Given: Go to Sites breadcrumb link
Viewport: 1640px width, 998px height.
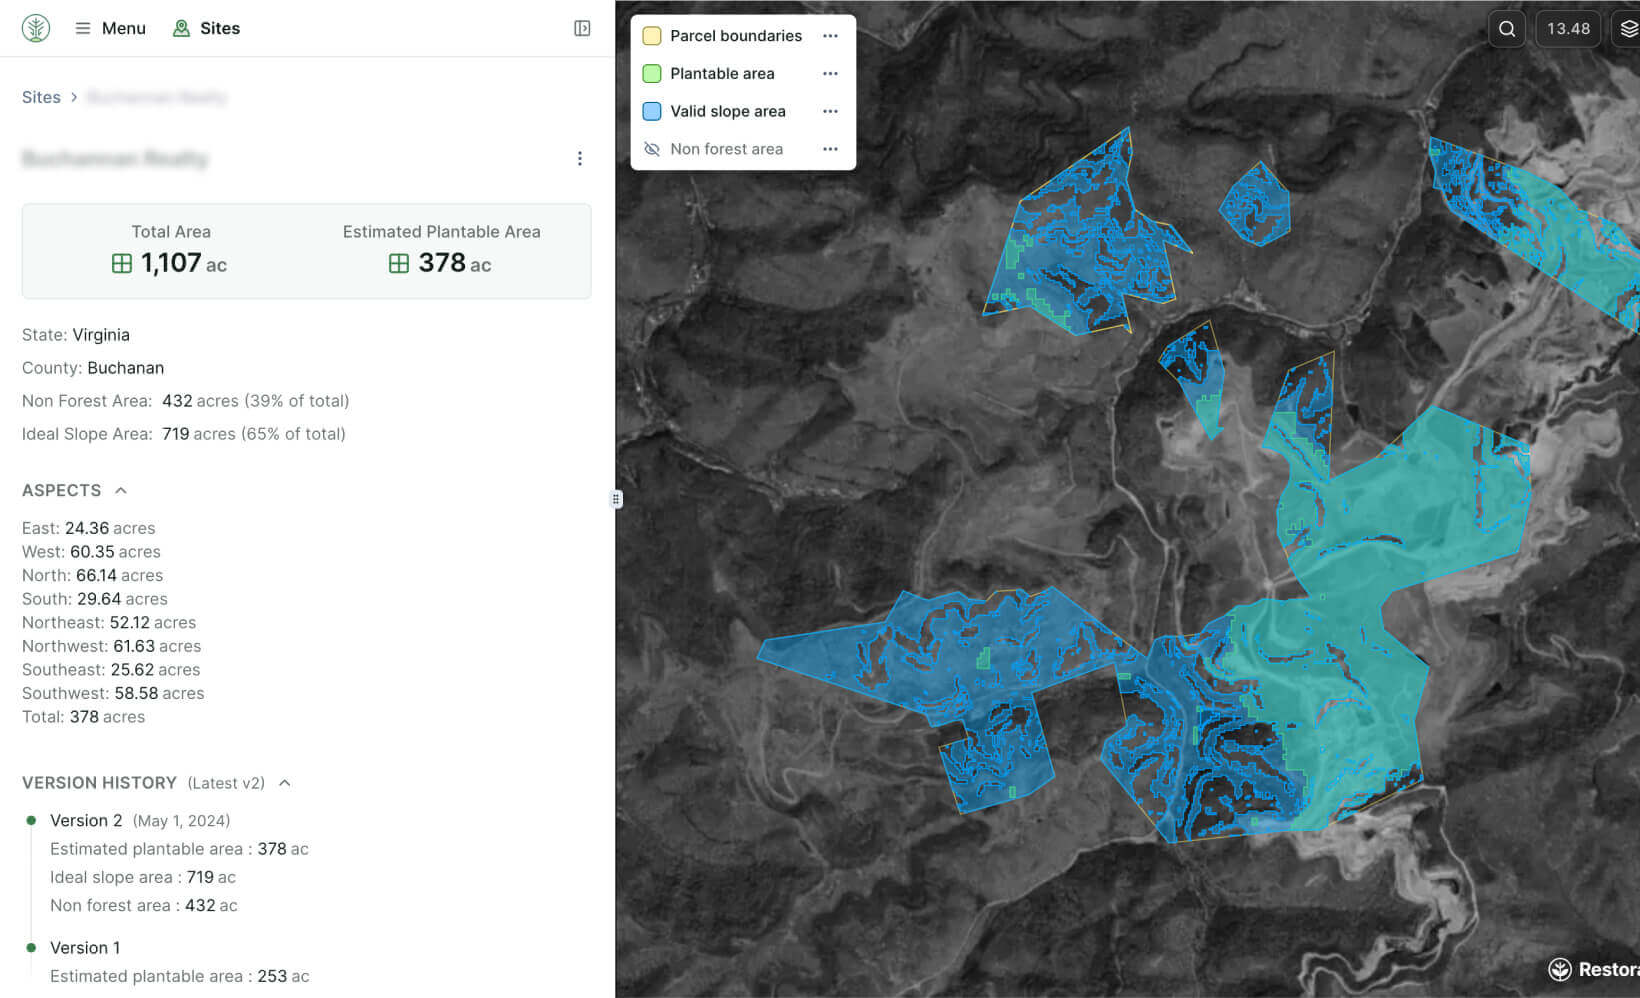Looking at the screenshot, I should point(41,97).
